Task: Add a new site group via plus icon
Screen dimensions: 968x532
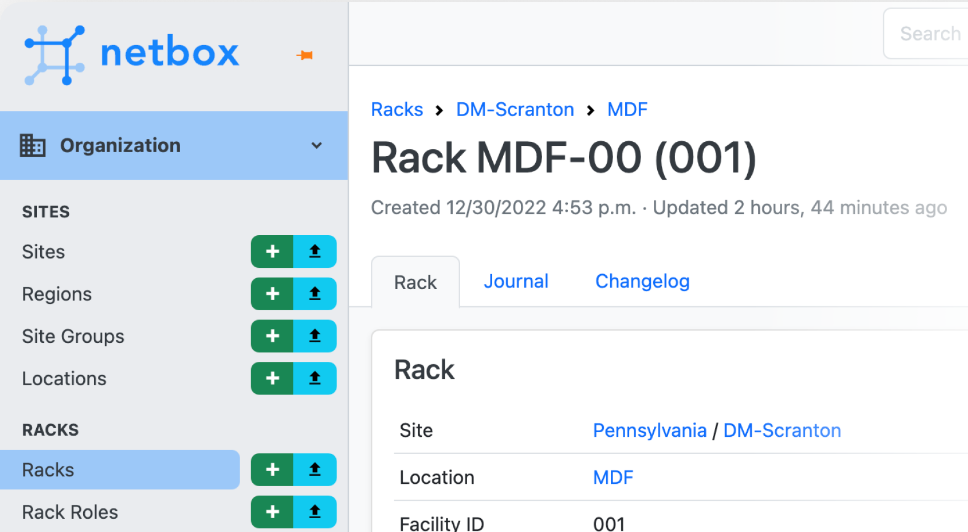Action: point(272,336)
